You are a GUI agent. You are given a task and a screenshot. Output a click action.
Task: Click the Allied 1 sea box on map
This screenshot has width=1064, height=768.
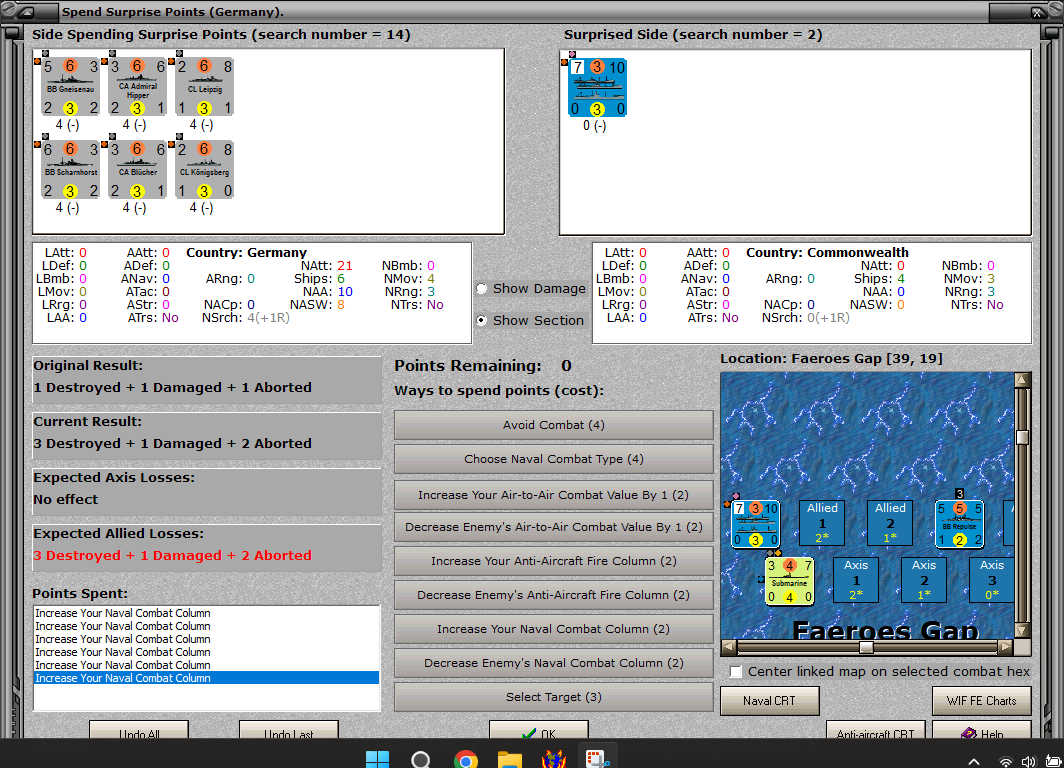(822, 523)
